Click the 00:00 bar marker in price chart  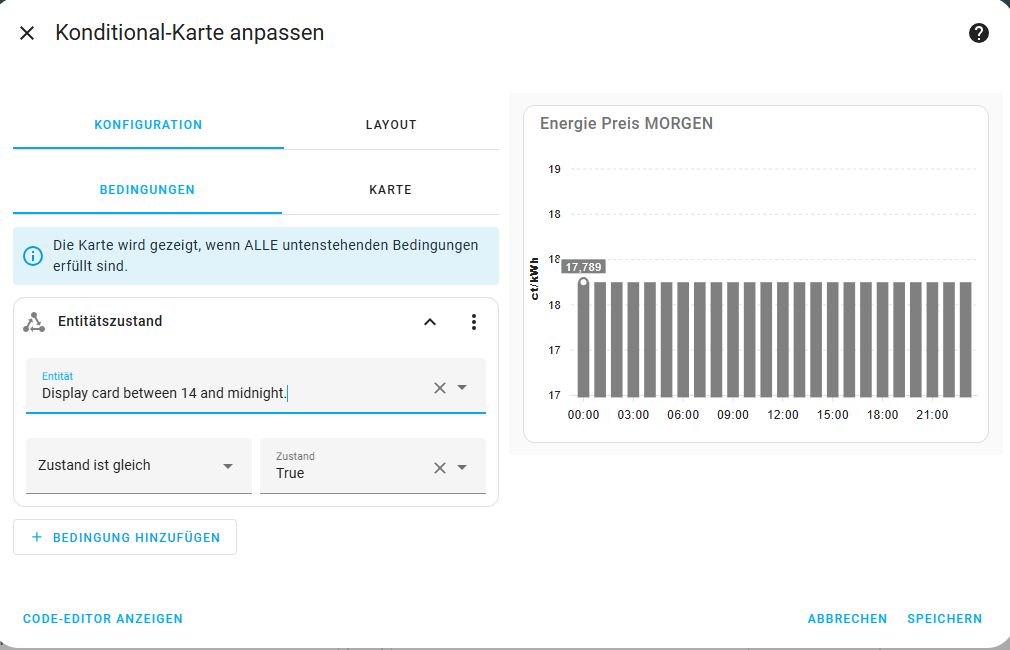click(584, 282)
